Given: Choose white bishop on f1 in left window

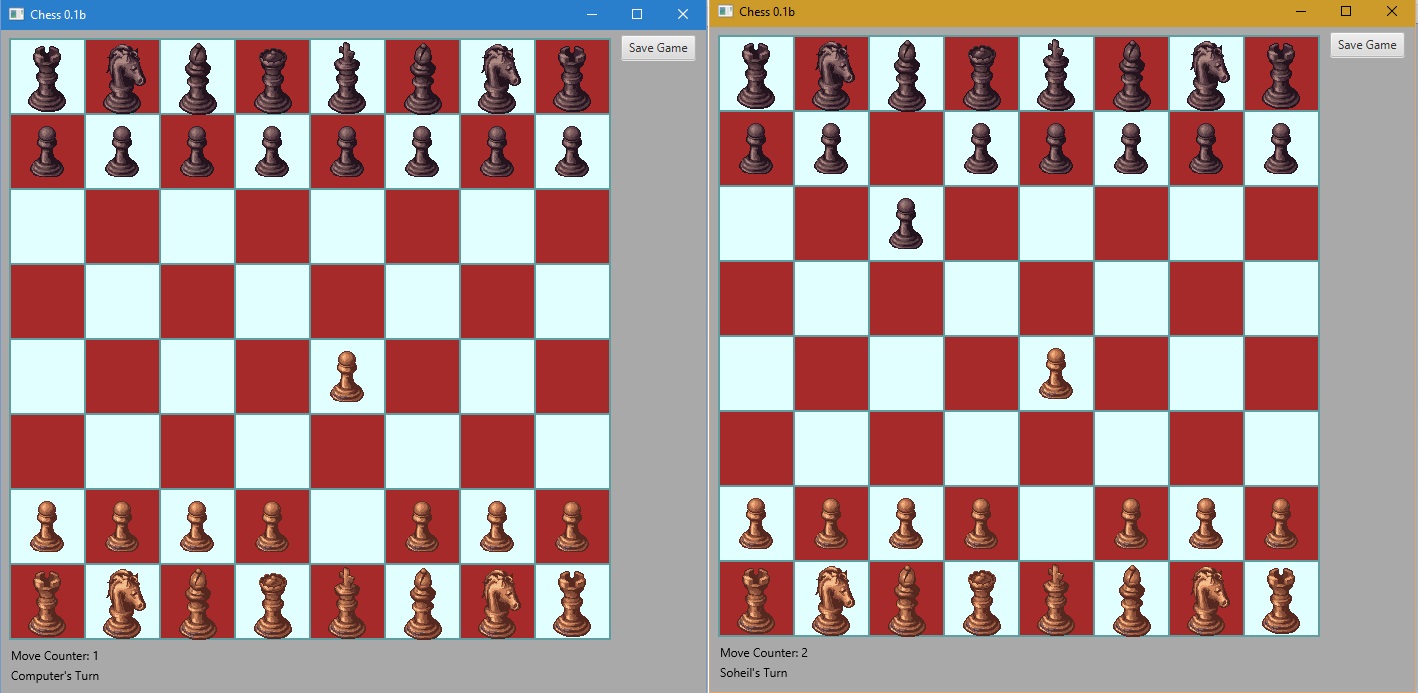Looking at the screenshot, I should point(422,603).
